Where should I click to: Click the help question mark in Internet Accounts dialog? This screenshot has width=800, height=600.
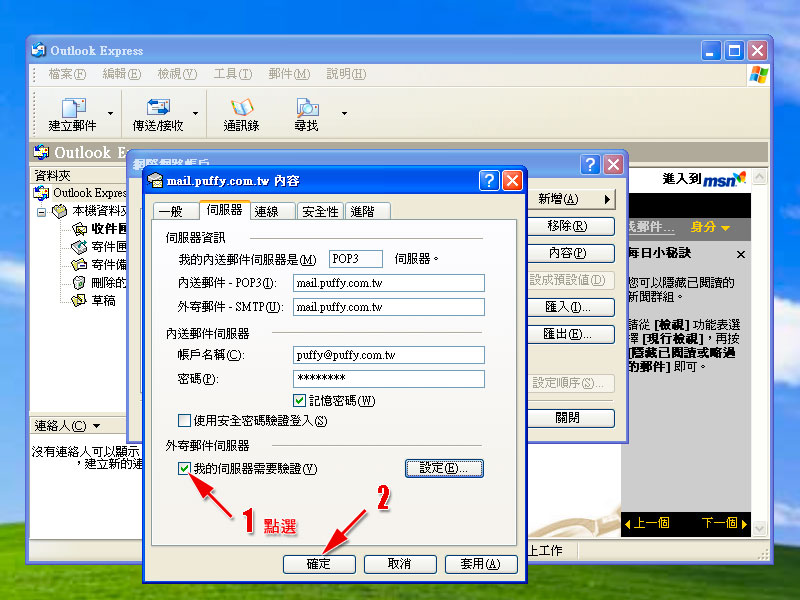tap(590, 164)
